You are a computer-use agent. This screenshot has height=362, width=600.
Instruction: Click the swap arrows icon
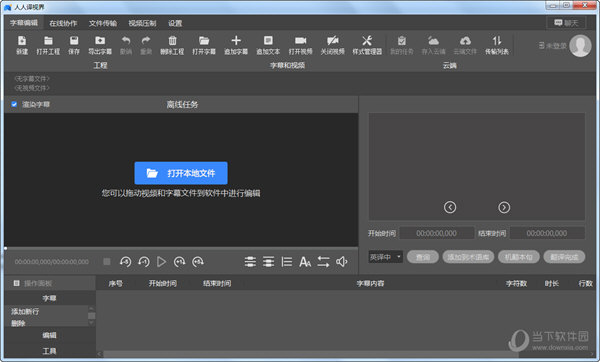323,262
